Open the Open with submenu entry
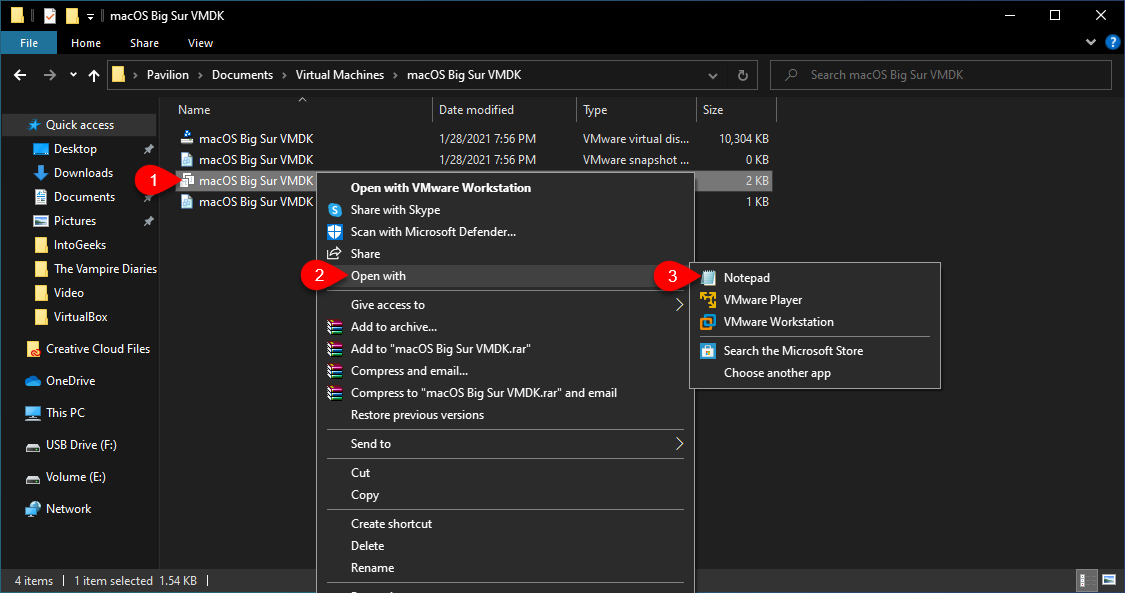Image resolution: width=1125 pixels, height=593 pixels. point(505,276)
